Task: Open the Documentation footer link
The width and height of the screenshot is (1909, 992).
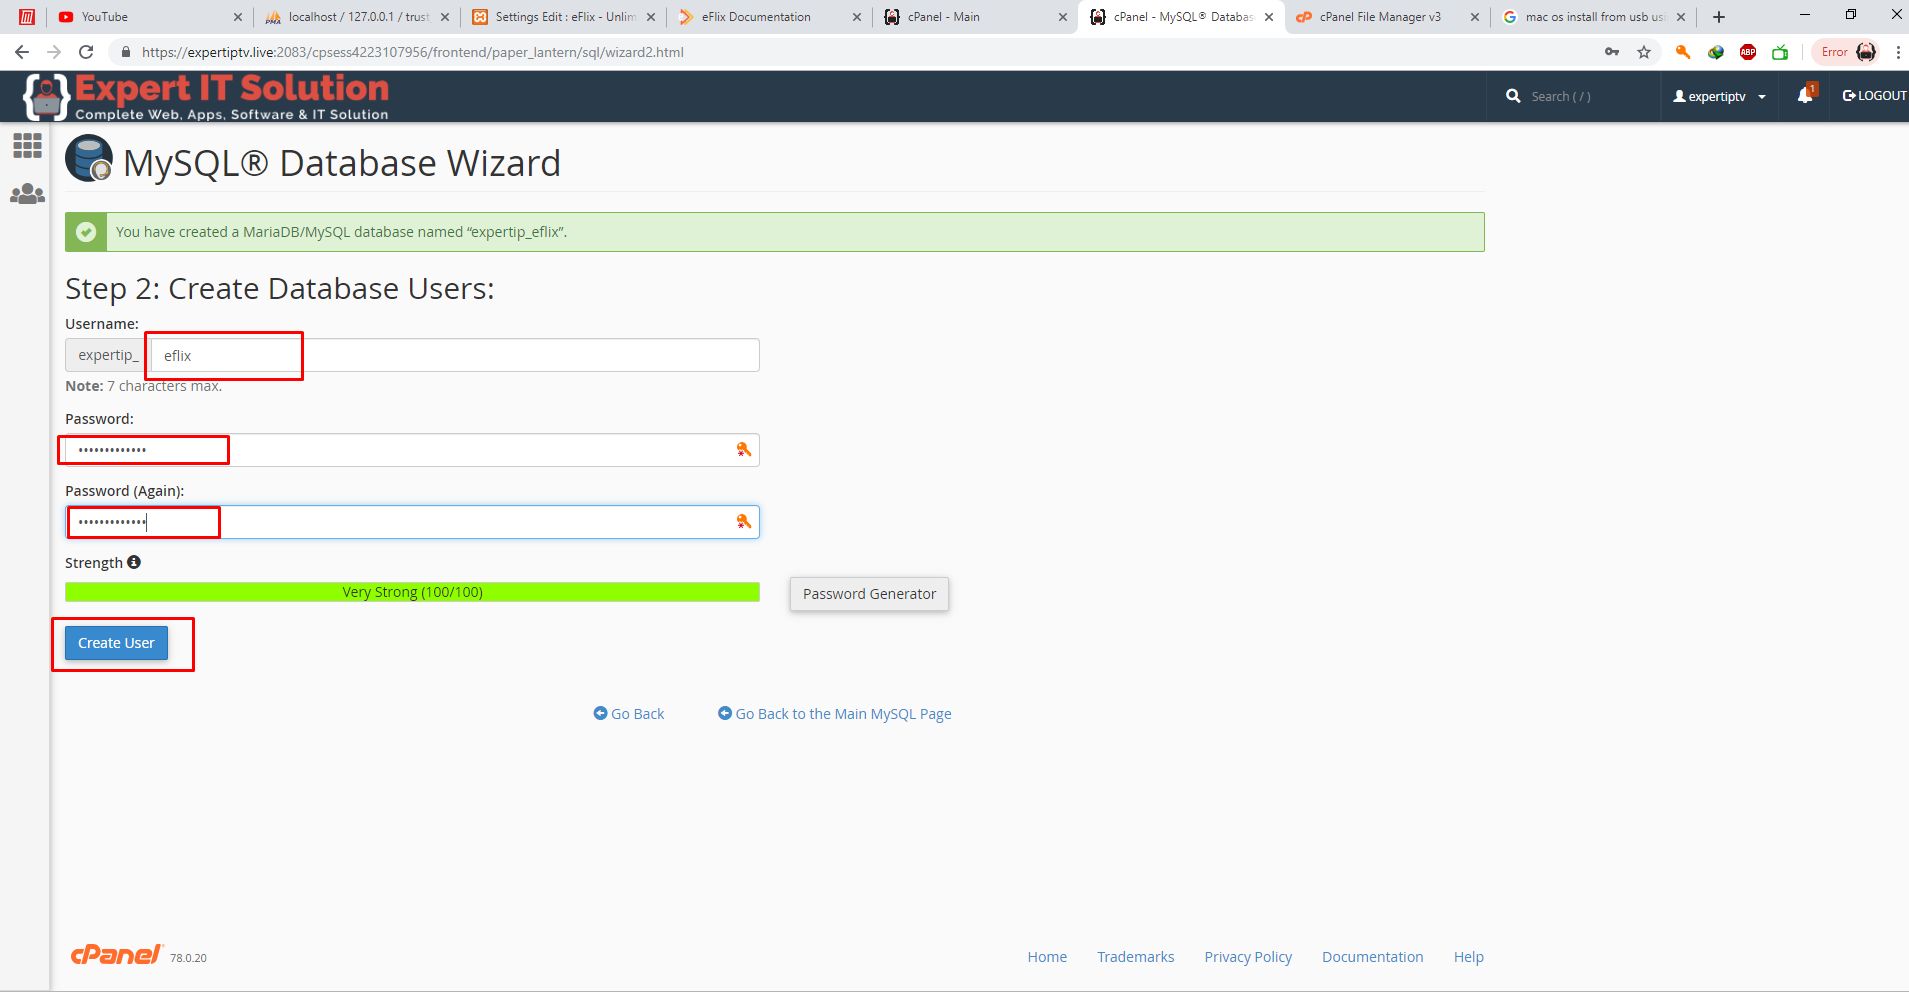Action: click(x=1373, y=957)
